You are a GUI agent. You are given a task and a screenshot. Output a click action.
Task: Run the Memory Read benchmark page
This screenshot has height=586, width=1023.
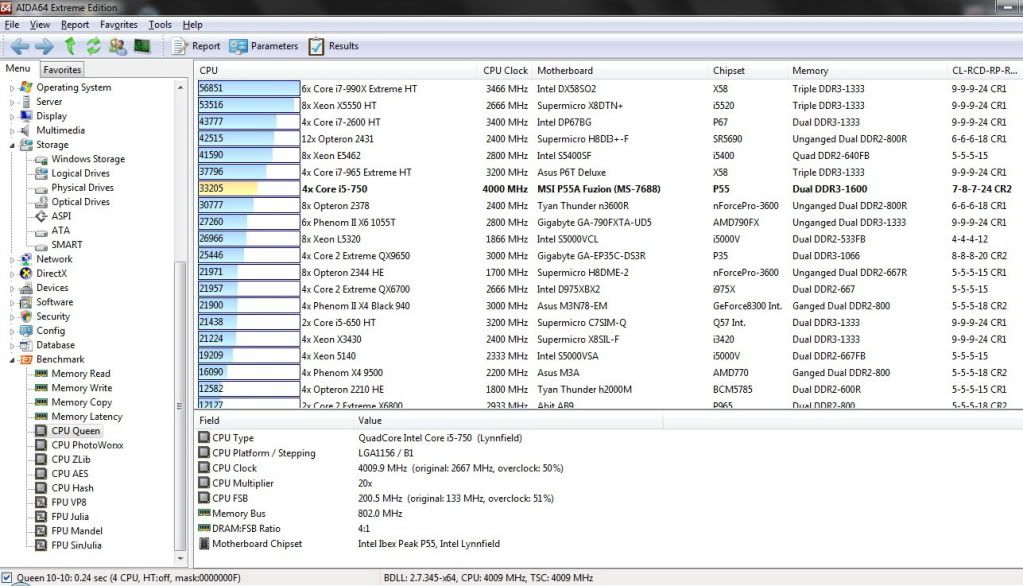click(x=81, y=373)
